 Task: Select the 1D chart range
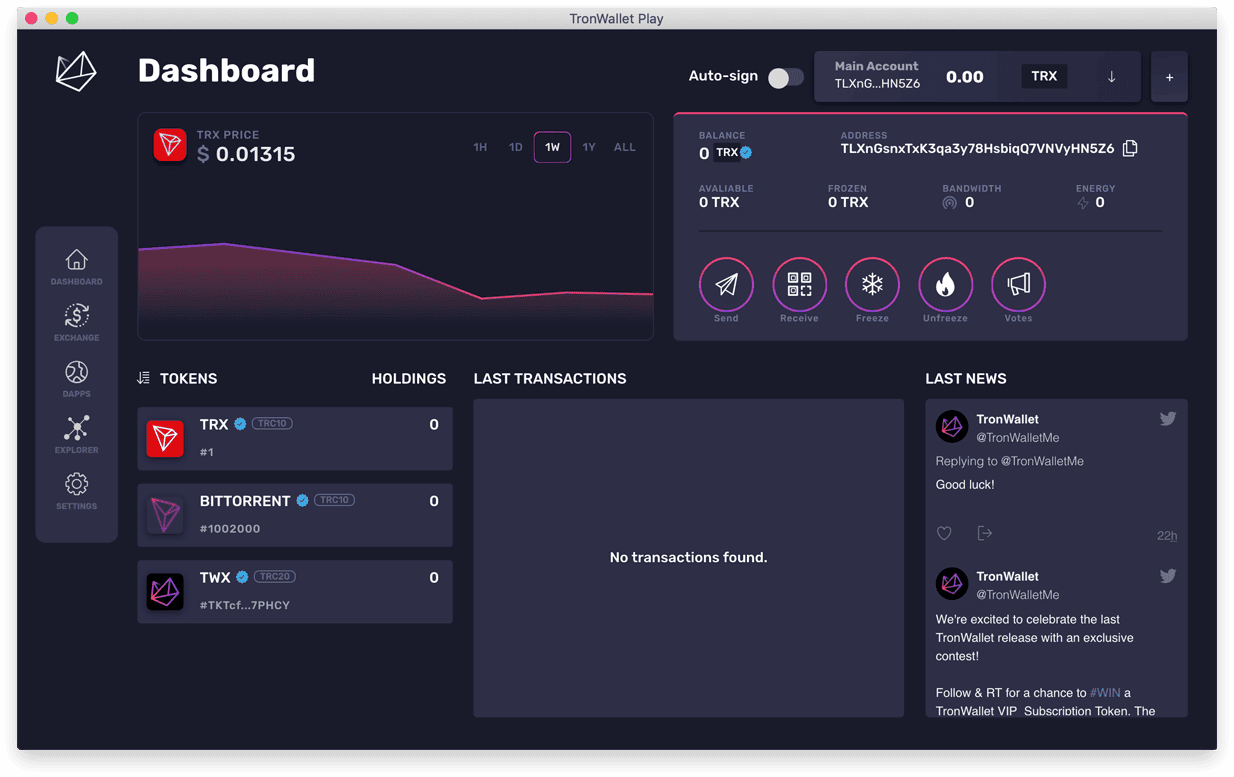point(516,147)
